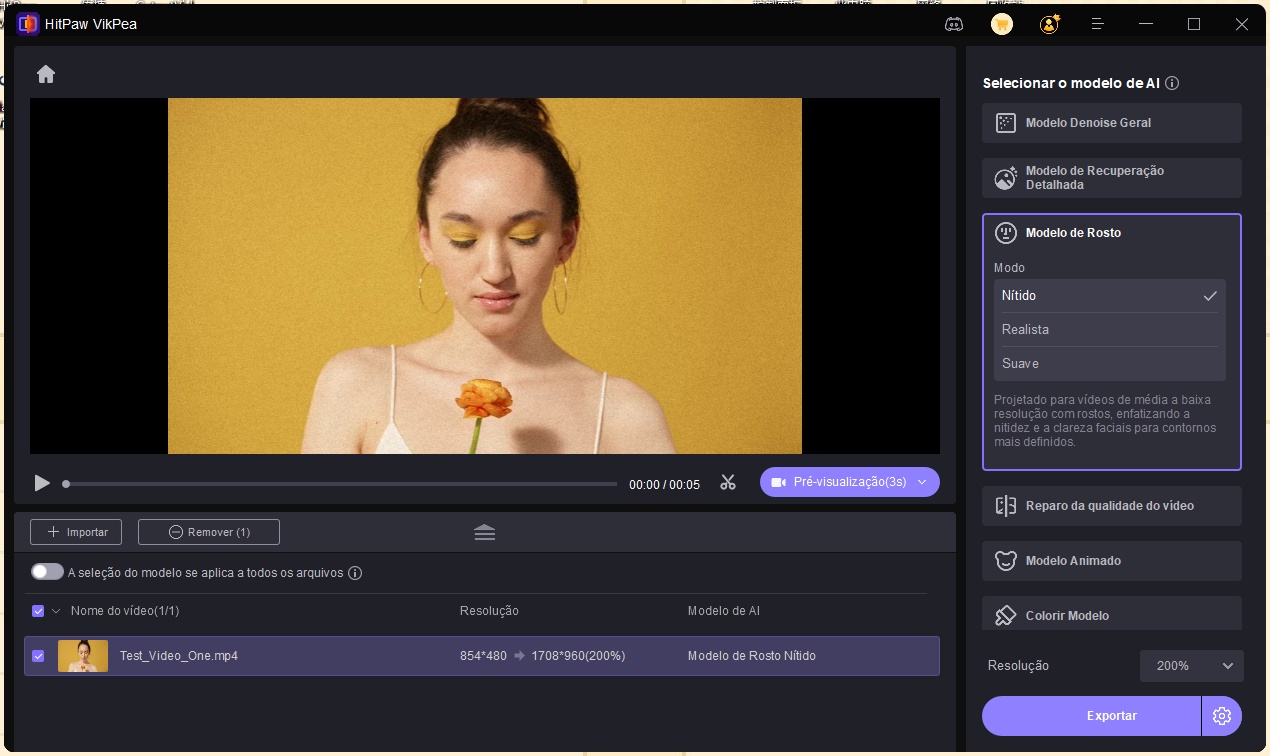Click the Resolução column header
1270x756 pixels.
(x=489, y=611)
